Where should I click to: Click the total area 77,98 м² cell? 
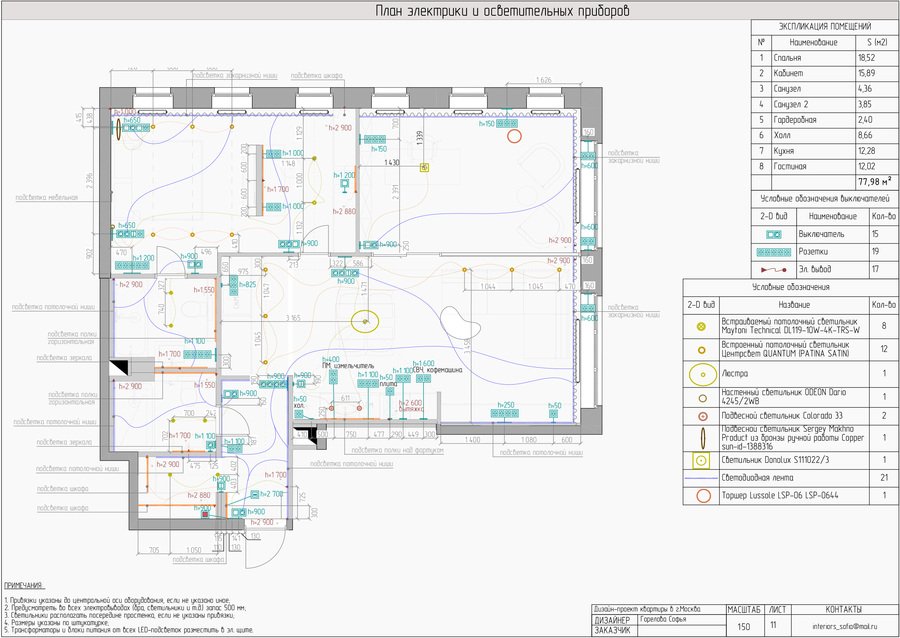click(872, 182)
